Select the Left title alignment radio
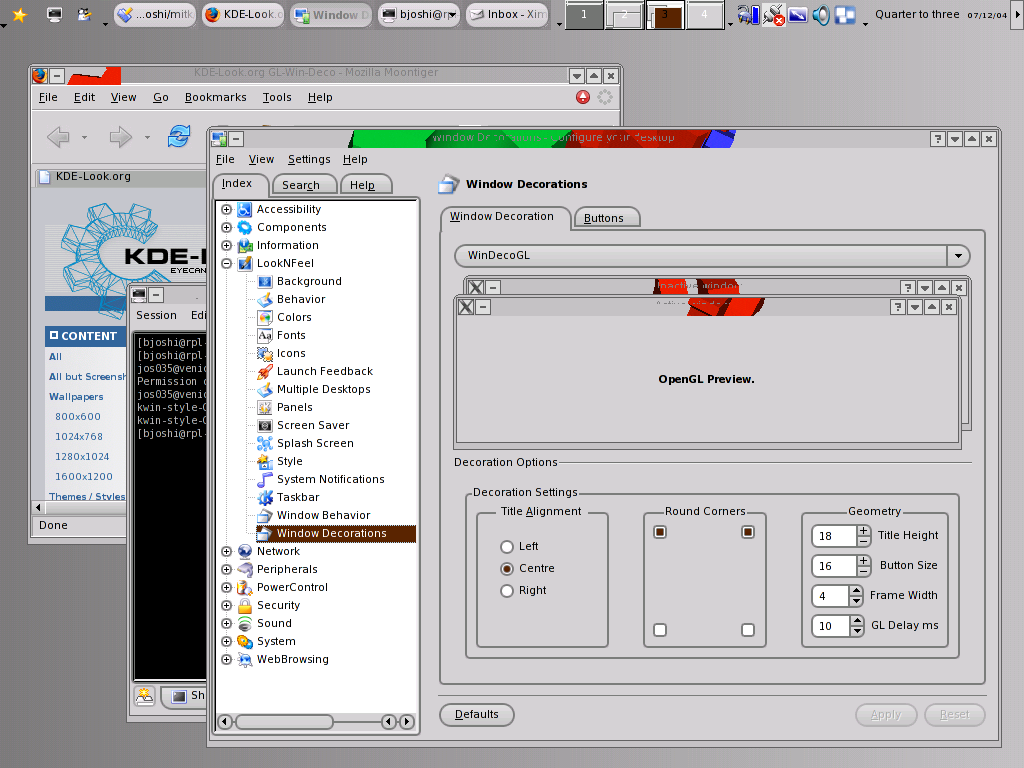 pyautogui.click(x=507, y=547)
